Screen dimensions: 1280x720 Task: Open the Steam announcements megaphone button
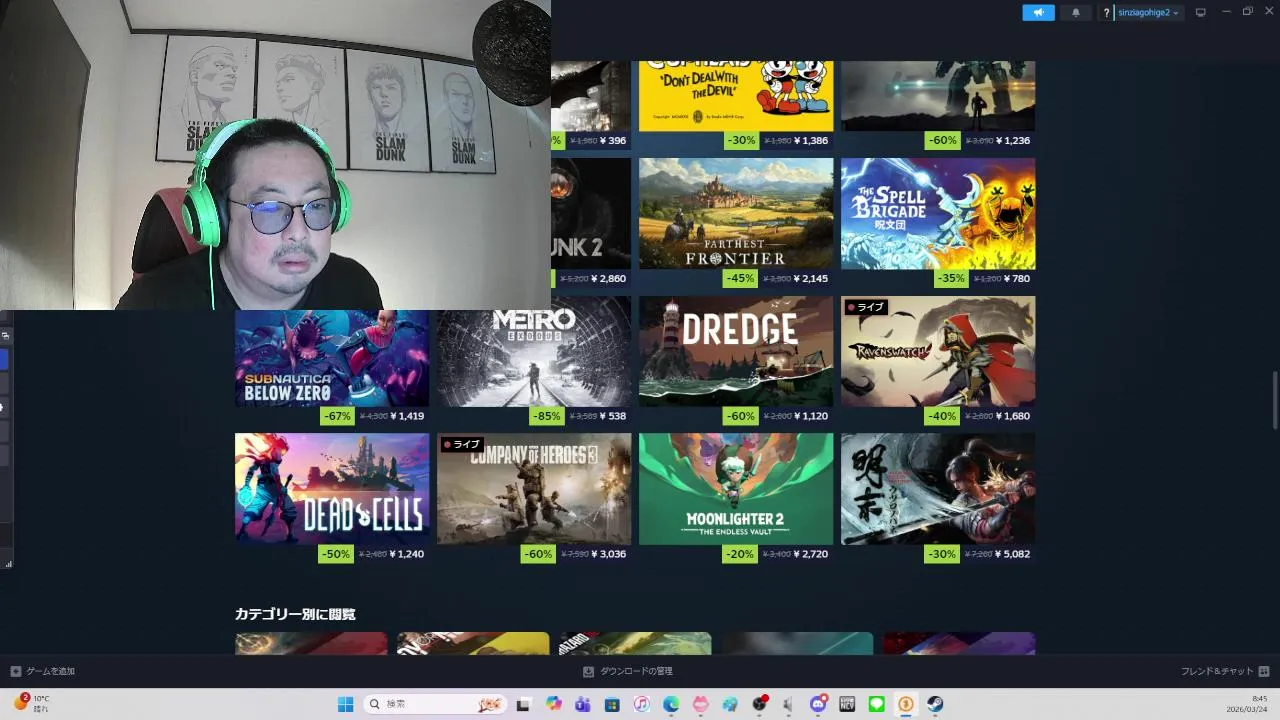[x=1038, y=12]
